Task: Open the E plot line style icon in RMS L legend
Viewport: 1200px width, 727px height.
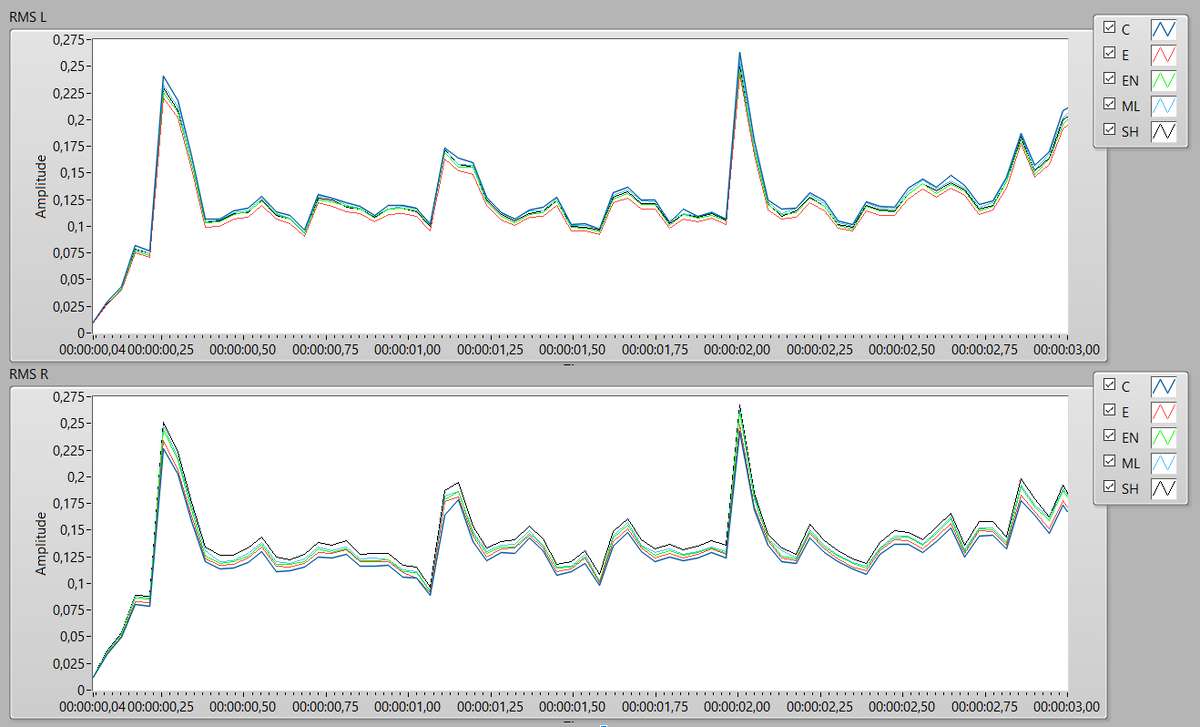Action: (x=1164, y=54)
